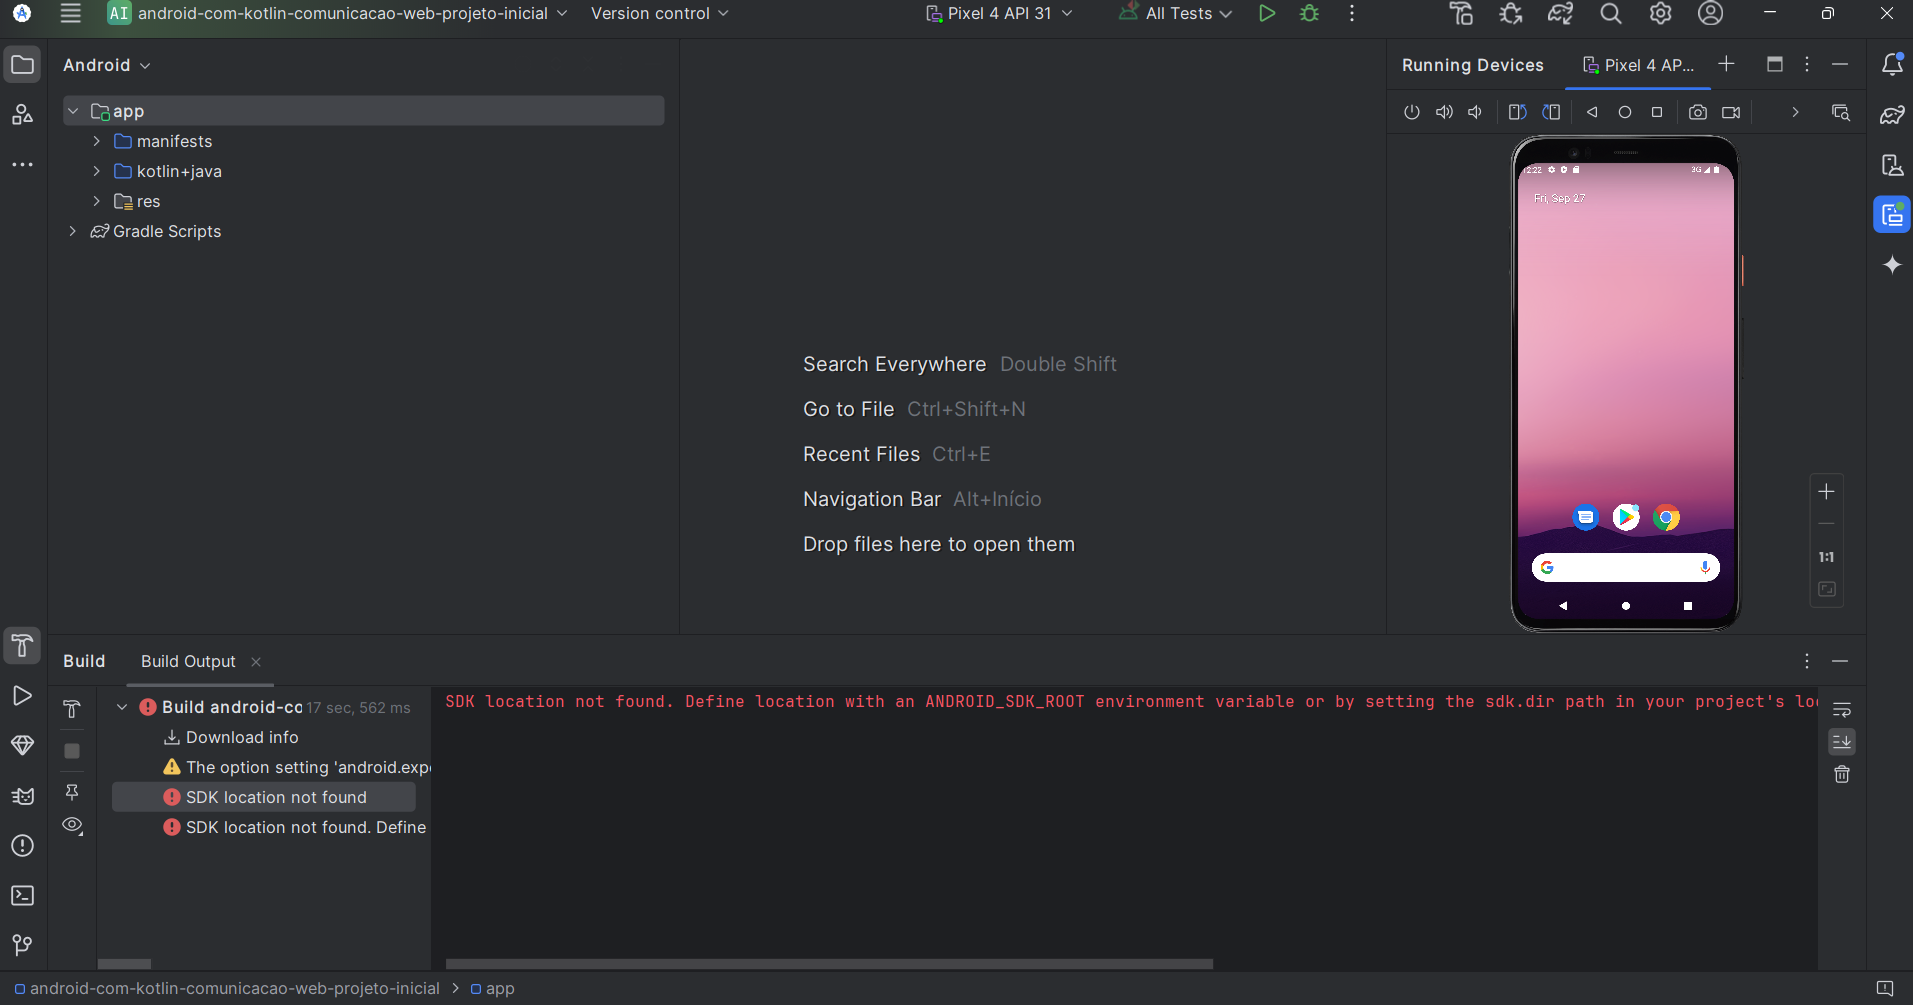Open the main hamburger menu
The height and width of the screenshot is (1005, 1913).
pyautogui.click(x=70, y=13)
